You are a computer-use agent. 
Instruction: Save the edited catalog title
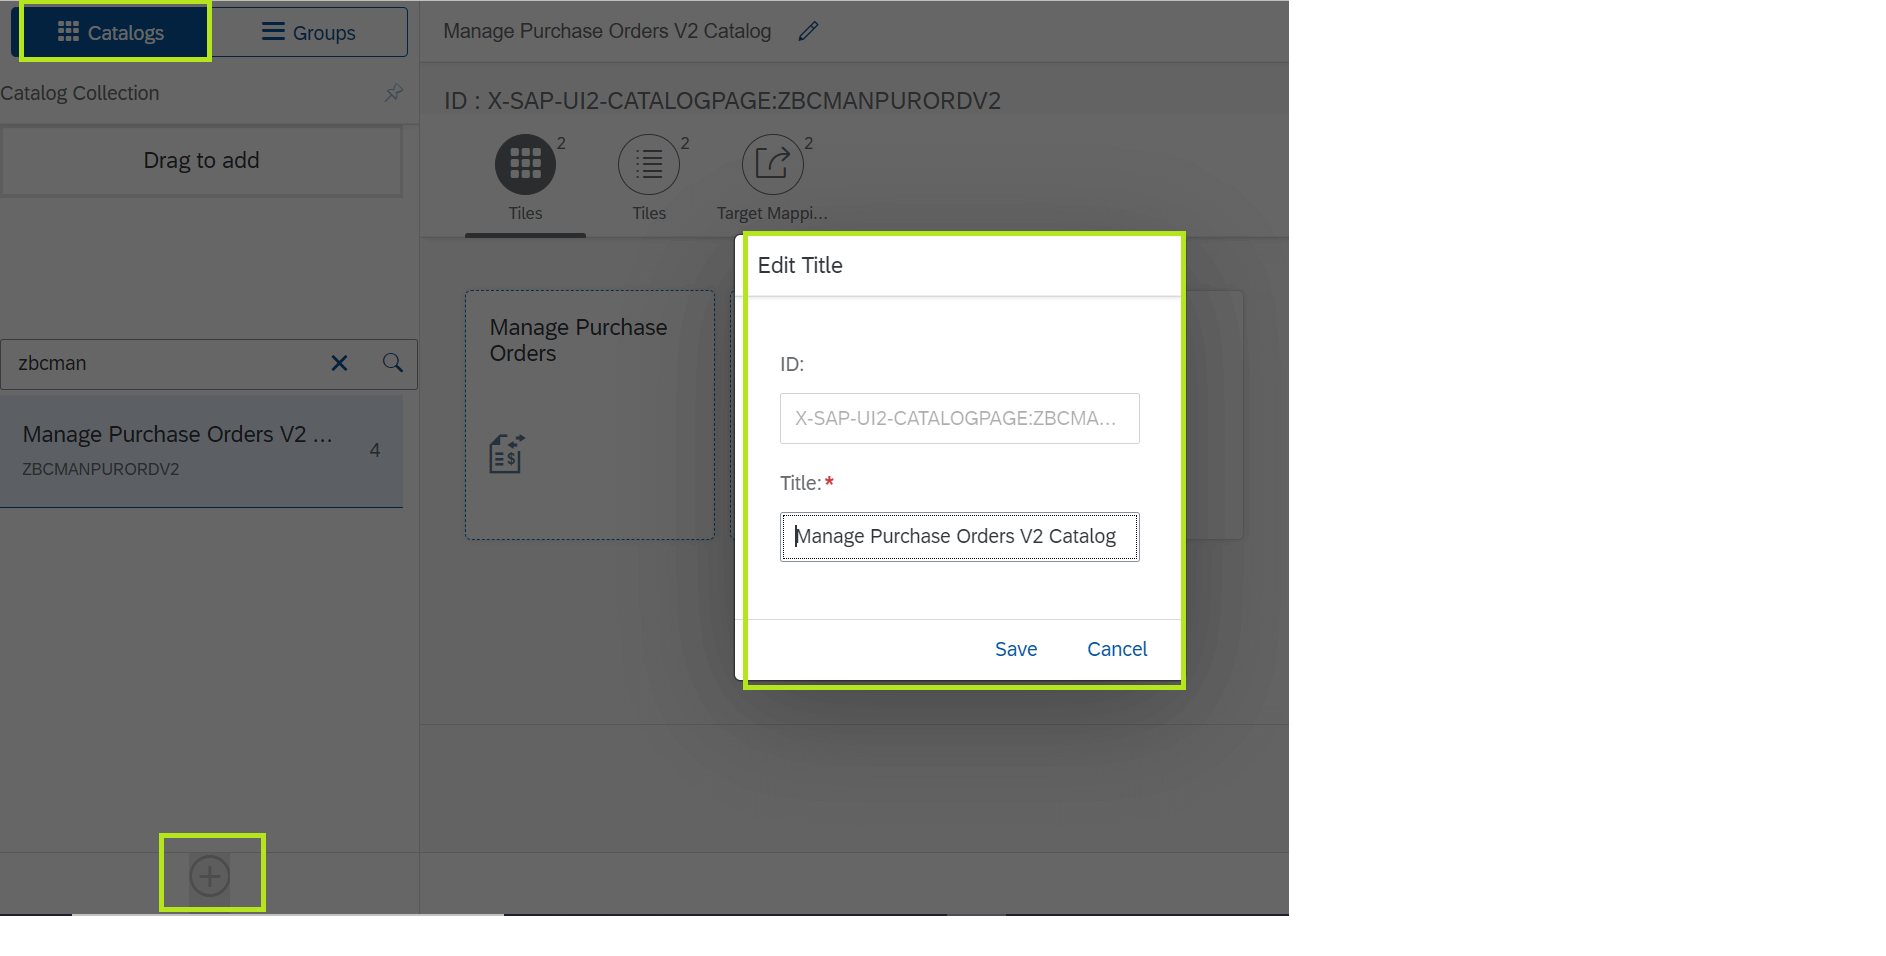1015,648
